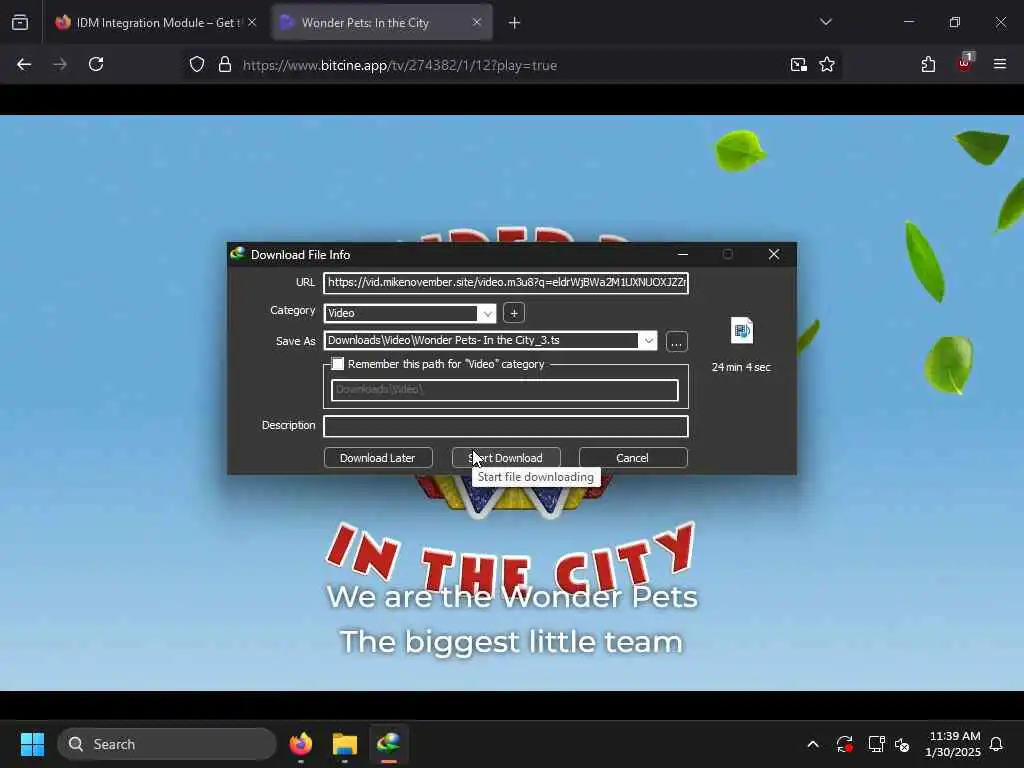Close the Wonder Pets tab

click(x=477, y=22)
